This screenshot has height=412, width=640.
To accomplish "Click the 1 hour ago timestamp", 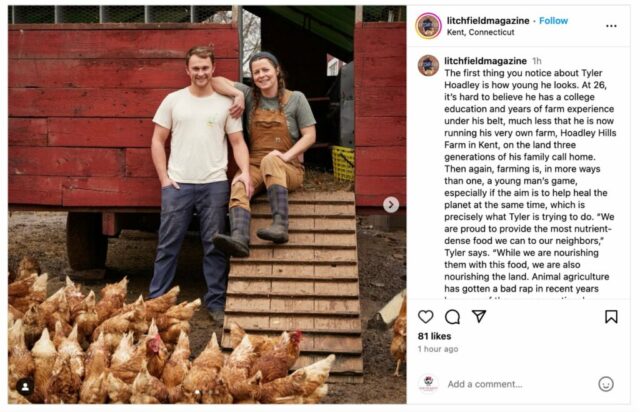I will (438, 349).
